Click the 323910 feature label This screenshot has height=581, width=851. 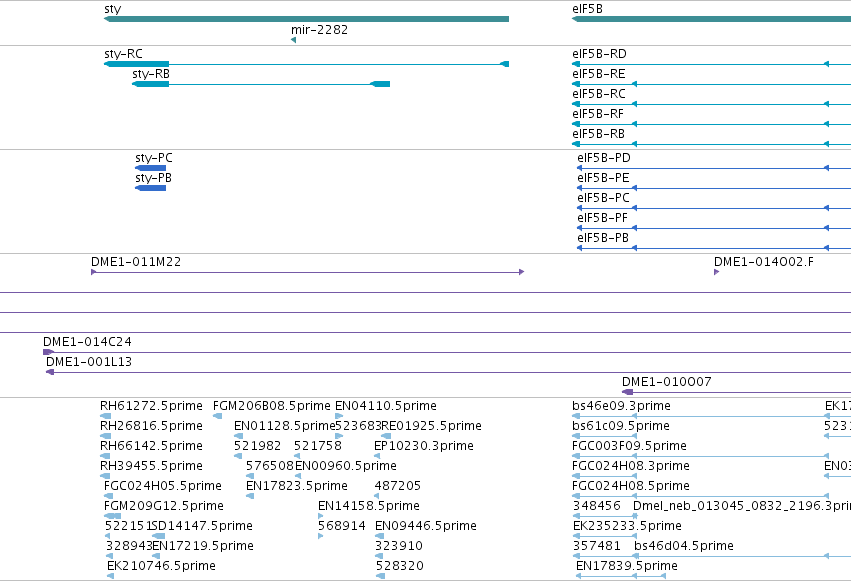click(x=399, y=546)
